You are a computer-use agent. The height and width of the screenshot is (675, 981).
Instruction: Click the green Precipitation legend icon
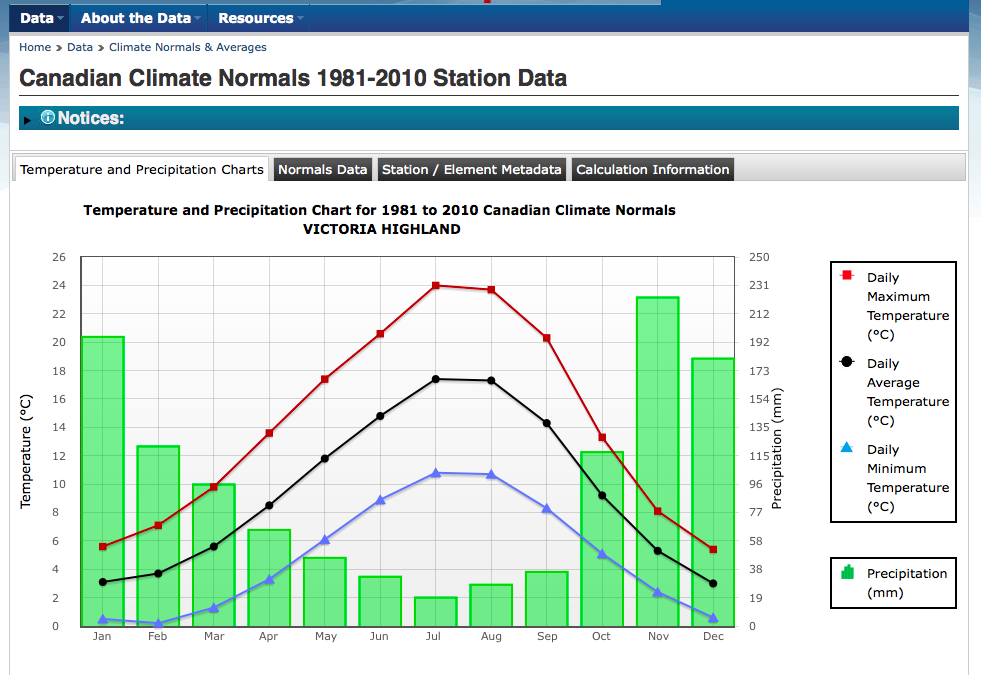coord(847,572)
